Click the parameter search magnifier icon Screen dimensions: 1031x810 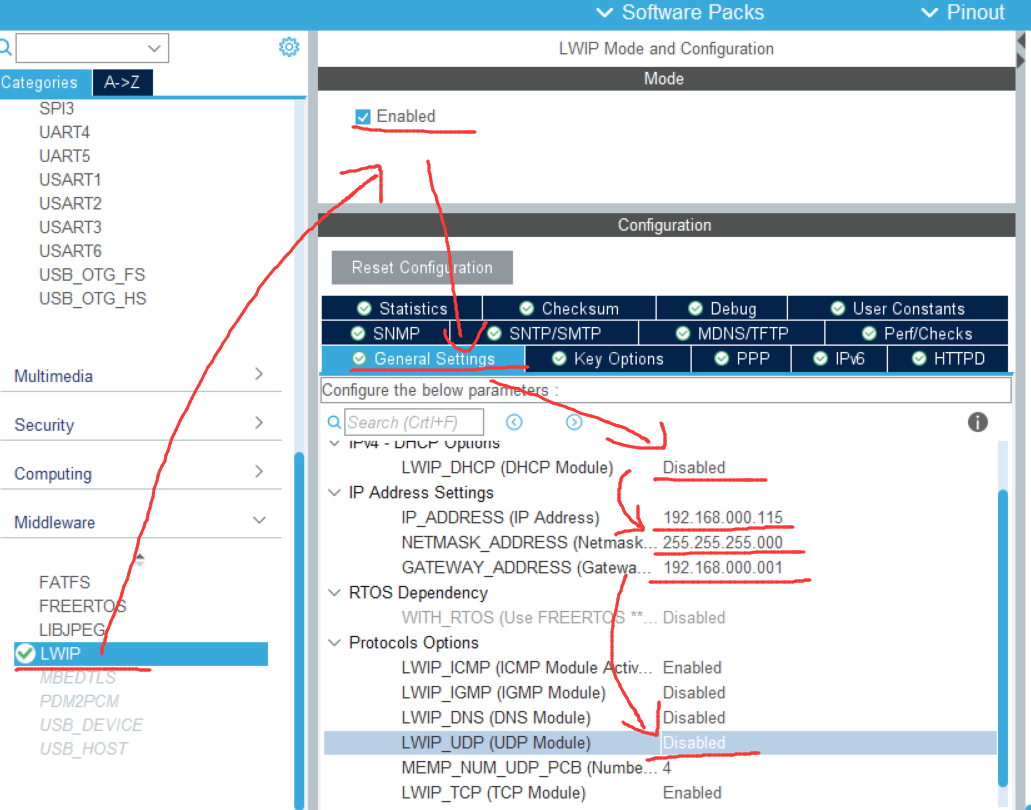334,422
